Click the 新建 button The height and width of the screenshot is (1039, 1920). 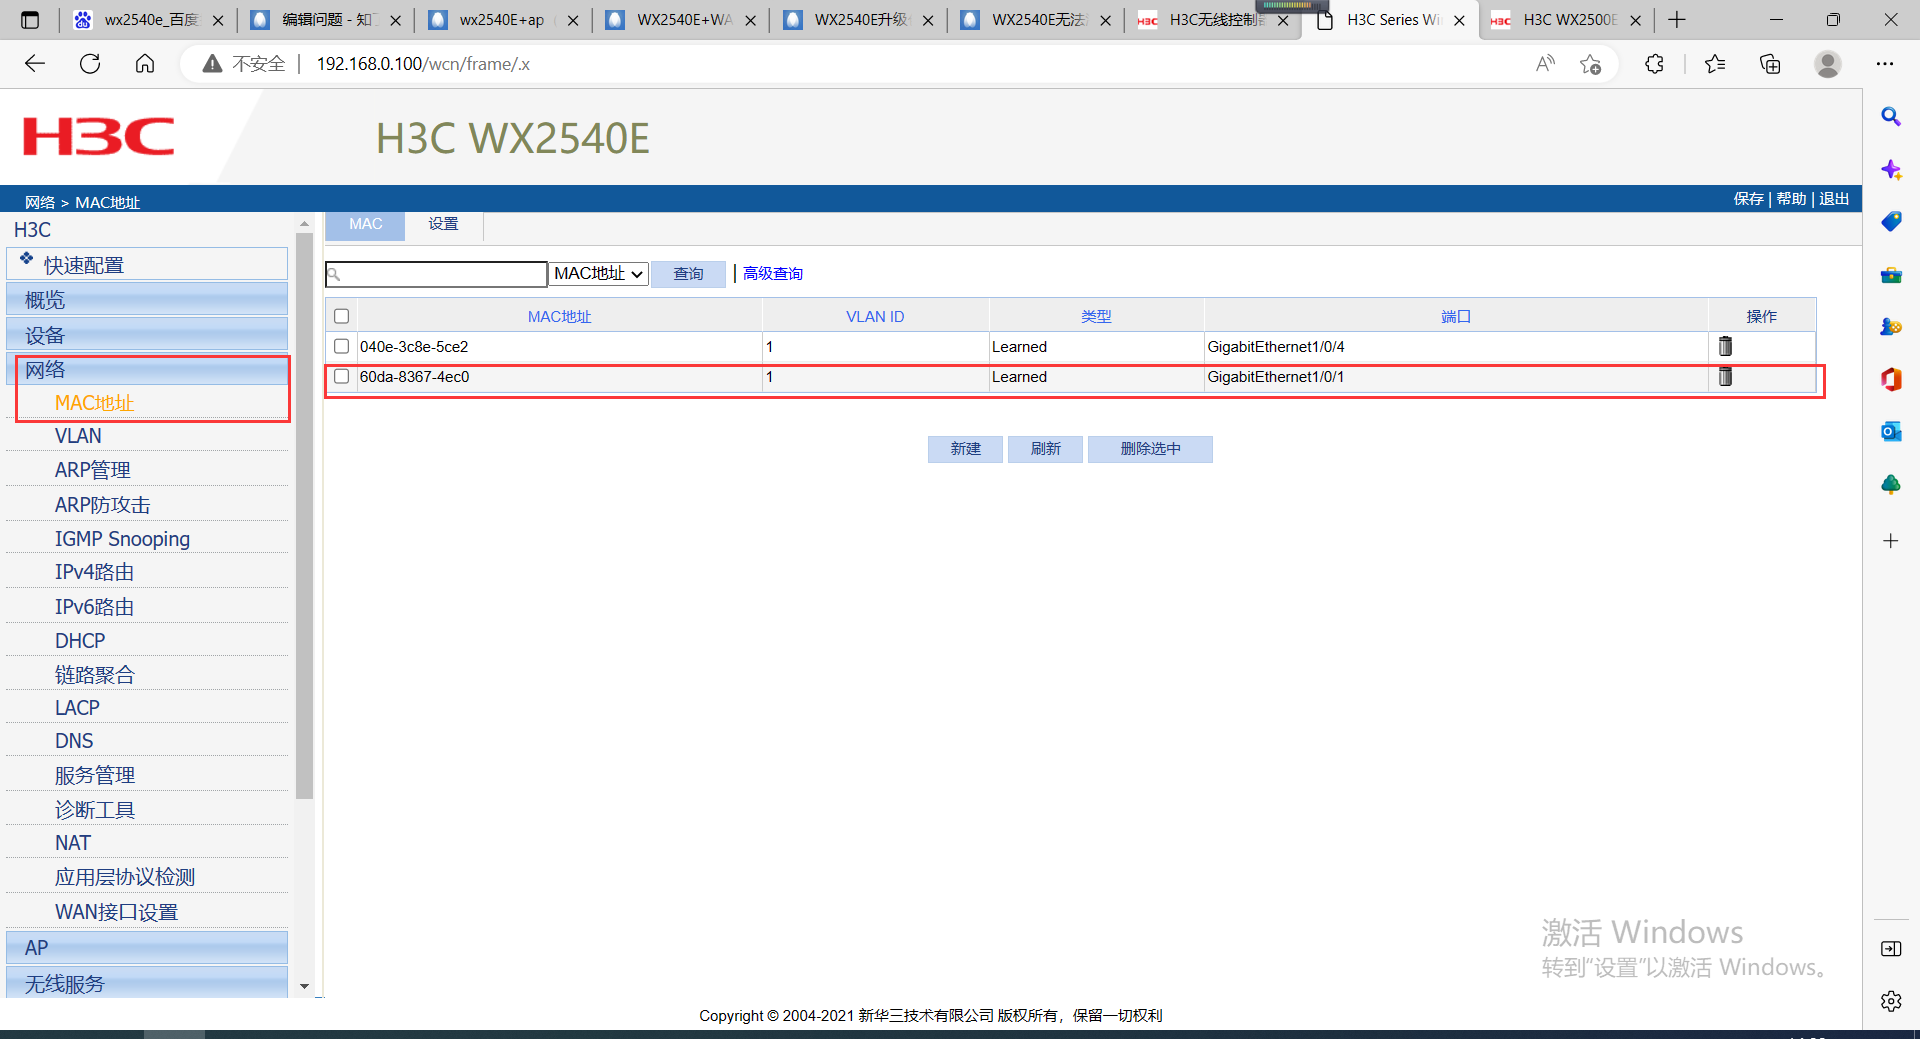[965, 449]
